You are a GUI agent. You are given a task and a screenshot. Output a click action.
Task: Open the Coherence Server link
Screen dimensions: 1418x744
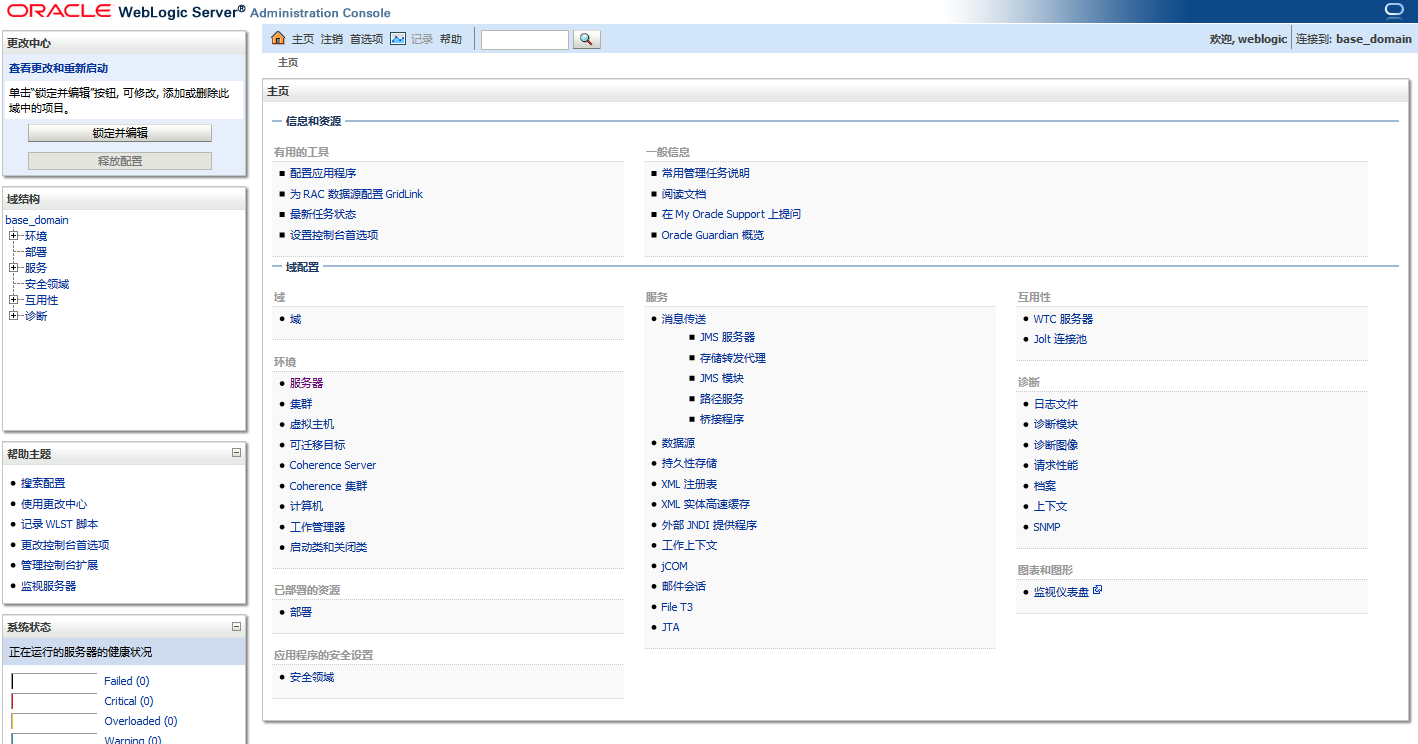(x=333, y=465)
